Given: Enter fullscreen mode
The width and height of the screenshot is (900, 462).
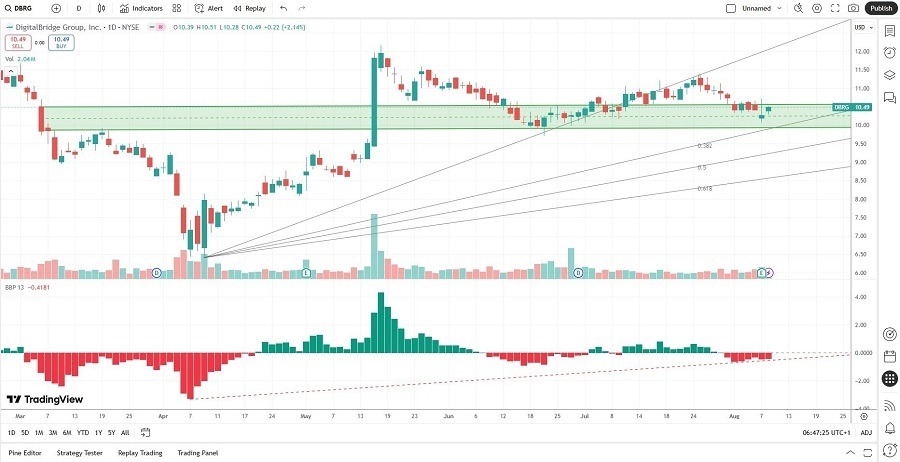Looking at the screenshot, I should 835,9.
